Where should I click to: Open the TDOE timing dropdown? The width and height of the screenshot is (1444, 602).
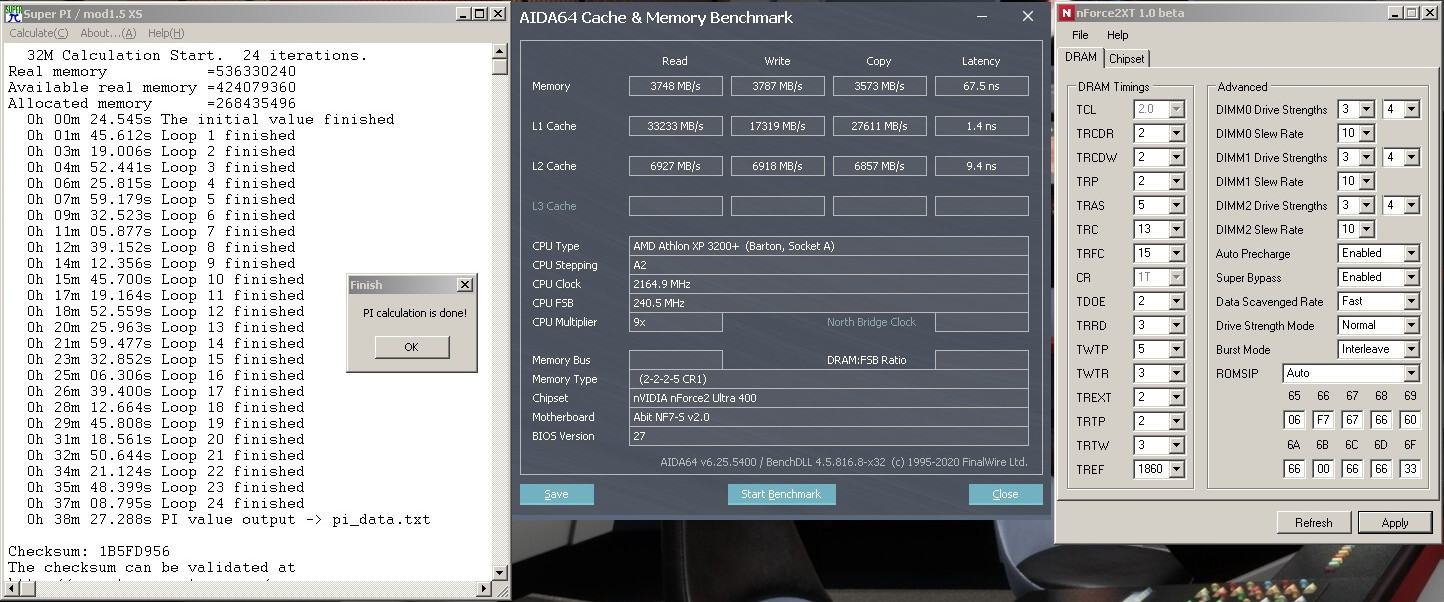coord(1177,301)
